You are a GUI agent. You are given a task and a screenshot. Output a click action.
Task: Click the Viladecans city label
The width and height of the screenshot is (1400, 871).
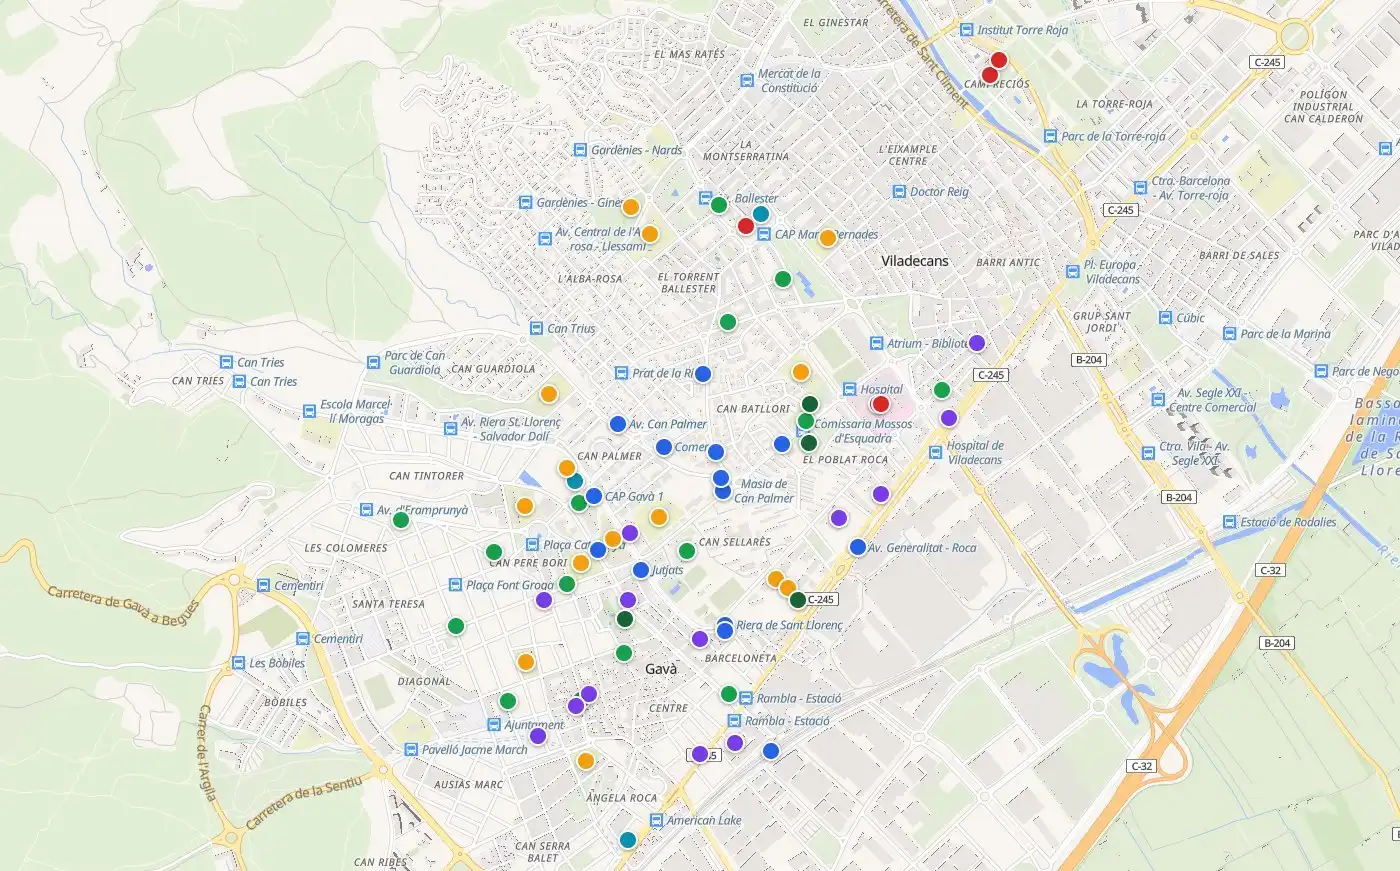[x=915, y=261]
